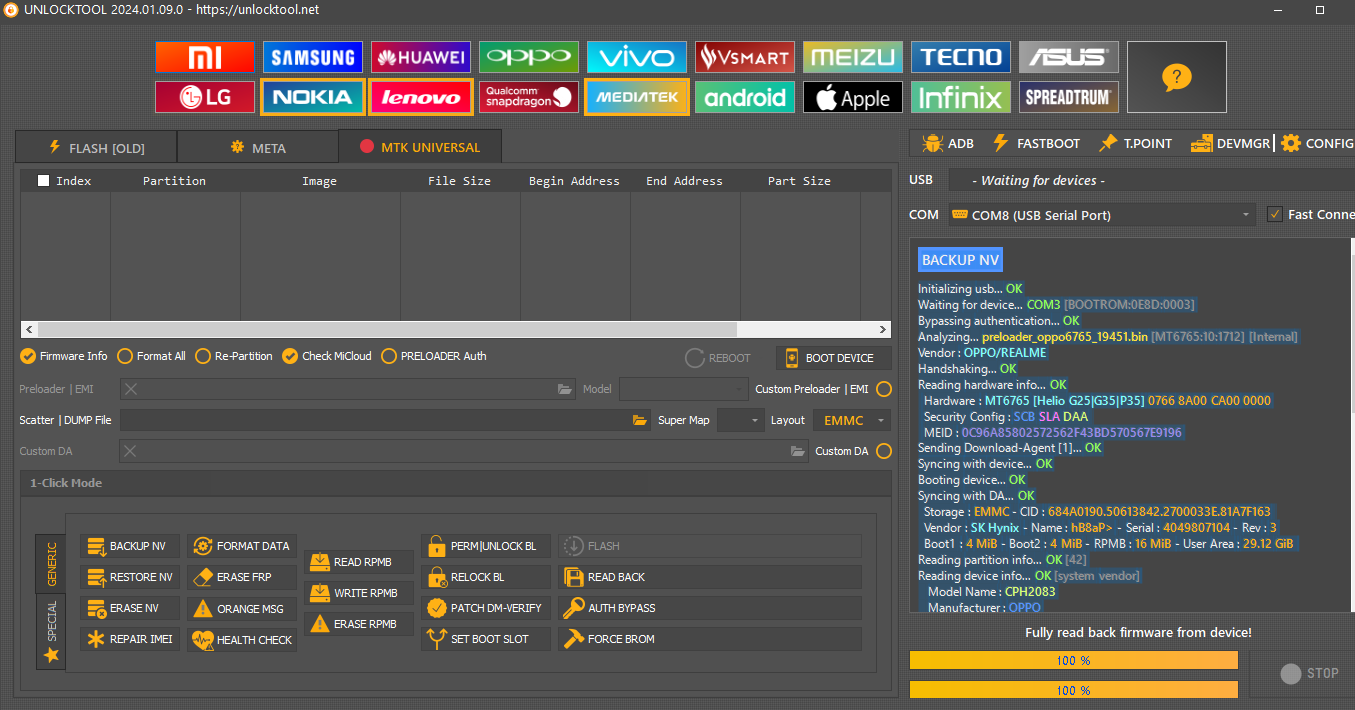Select the Xiaomi MI brand logo
Image resolution: width=1355 pixels, height=710 pixels.
(205, 57)
